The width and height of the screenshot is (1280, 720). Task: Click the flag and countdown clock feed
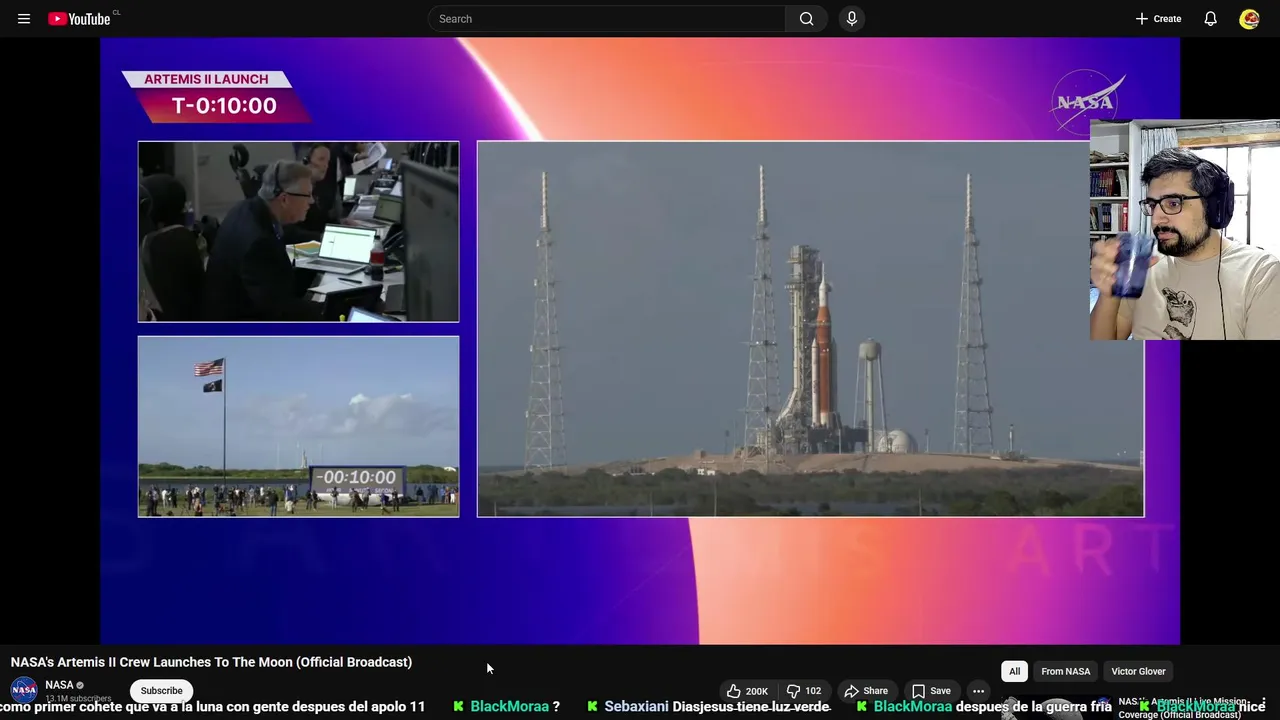(298, 426)
